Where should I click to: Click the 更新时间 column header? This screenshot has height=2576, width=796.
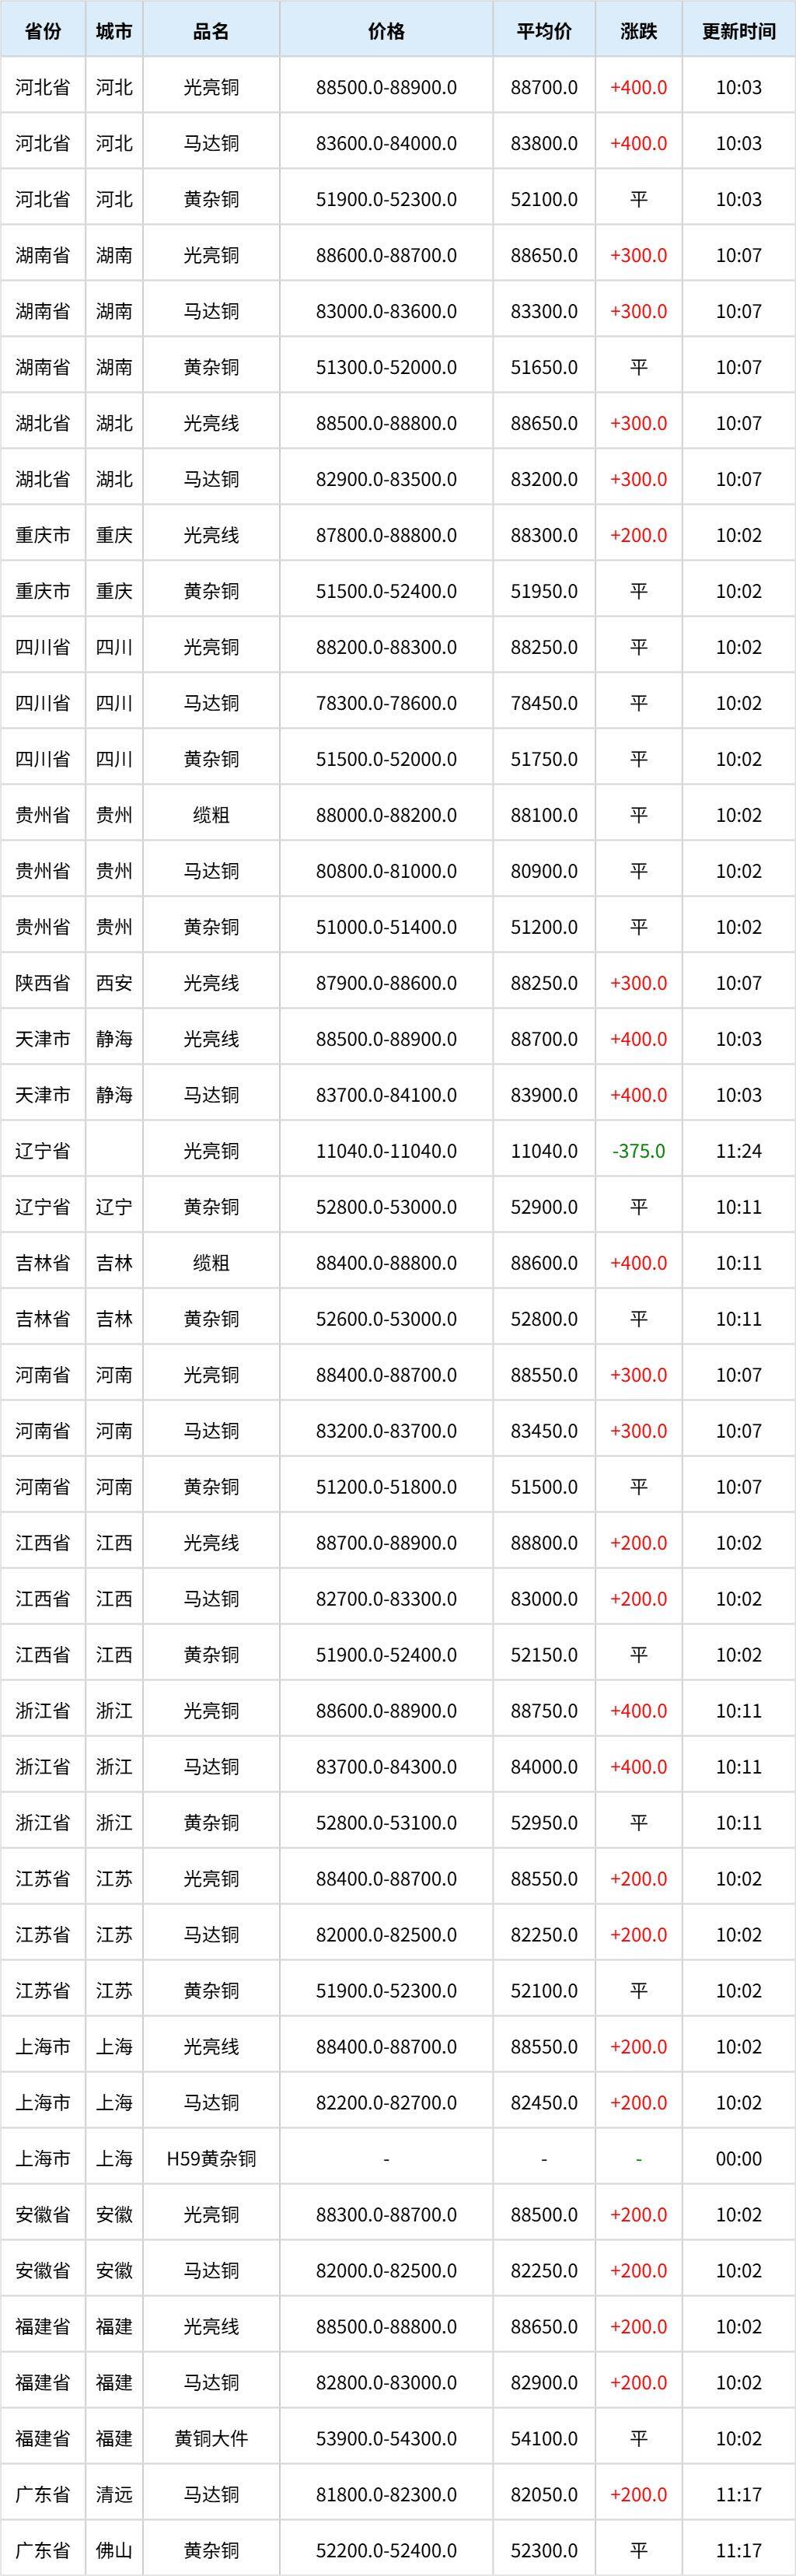click(x=738, y=31)
